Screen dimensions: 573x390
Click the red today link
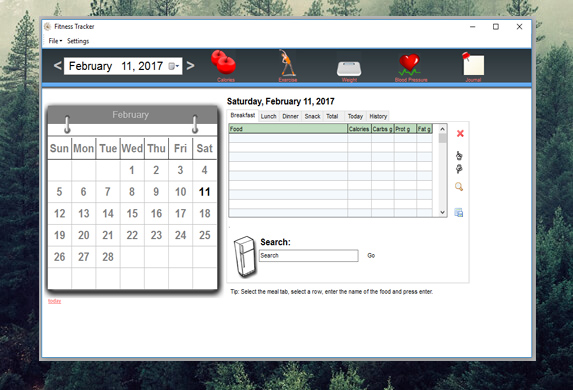point(54,301)
